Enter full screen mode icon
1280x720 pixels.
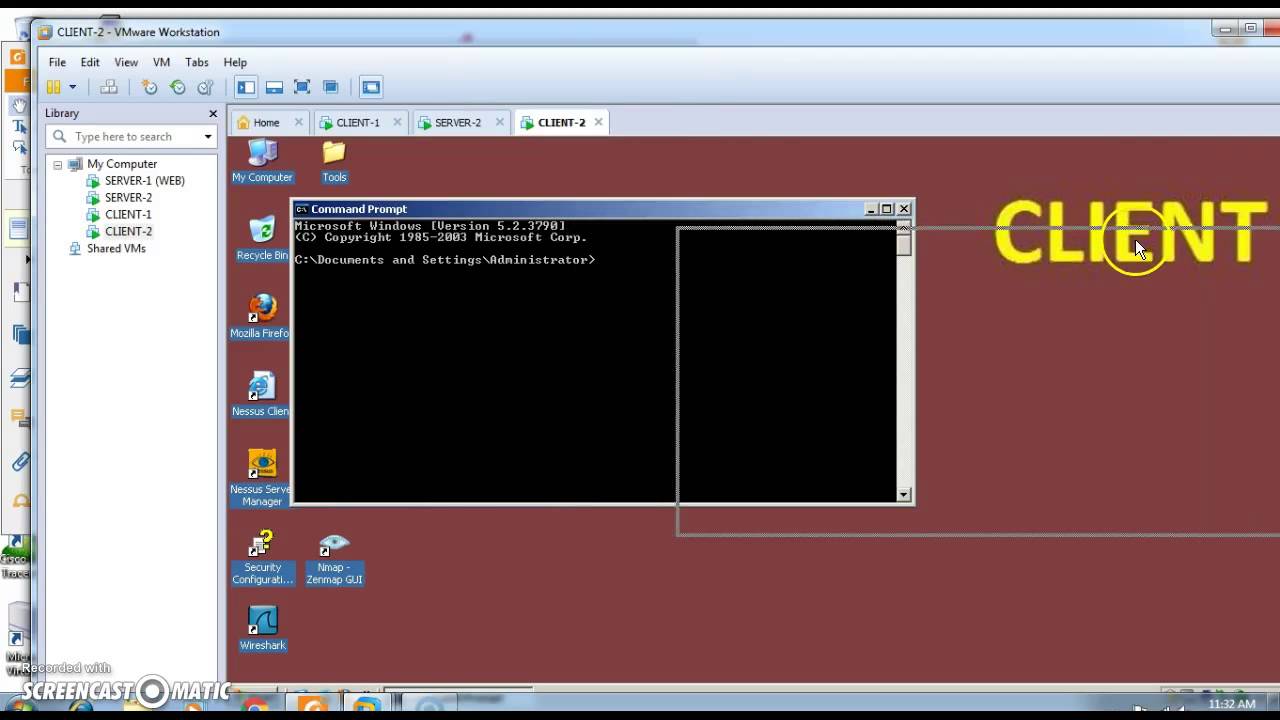[302, 87]
